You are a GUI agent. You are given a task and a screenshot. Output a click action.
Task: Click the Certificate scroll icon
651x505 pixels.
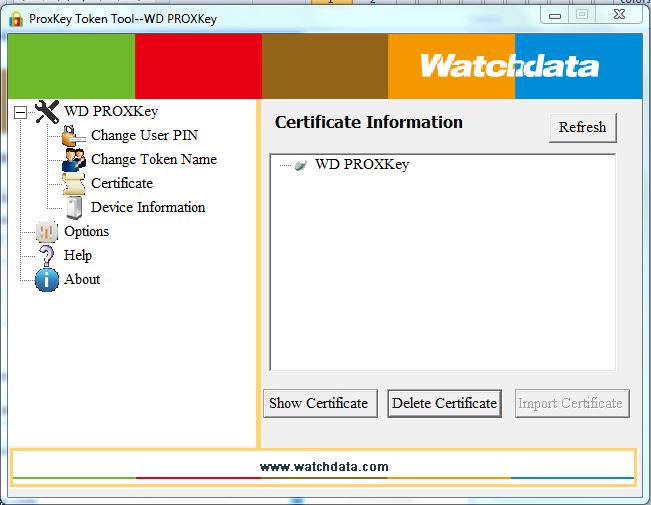[x=73, y=184]
